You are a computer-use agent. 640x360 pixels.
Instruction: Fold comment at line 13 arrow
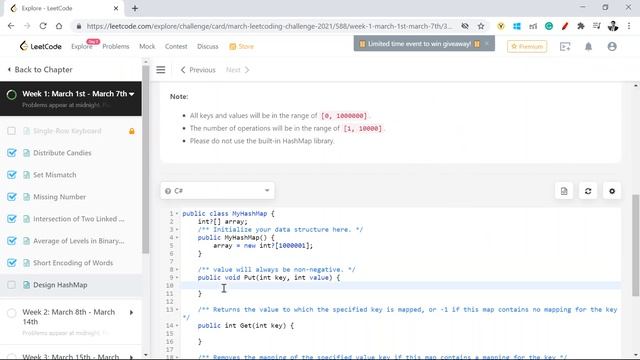(x=177, y=309)
